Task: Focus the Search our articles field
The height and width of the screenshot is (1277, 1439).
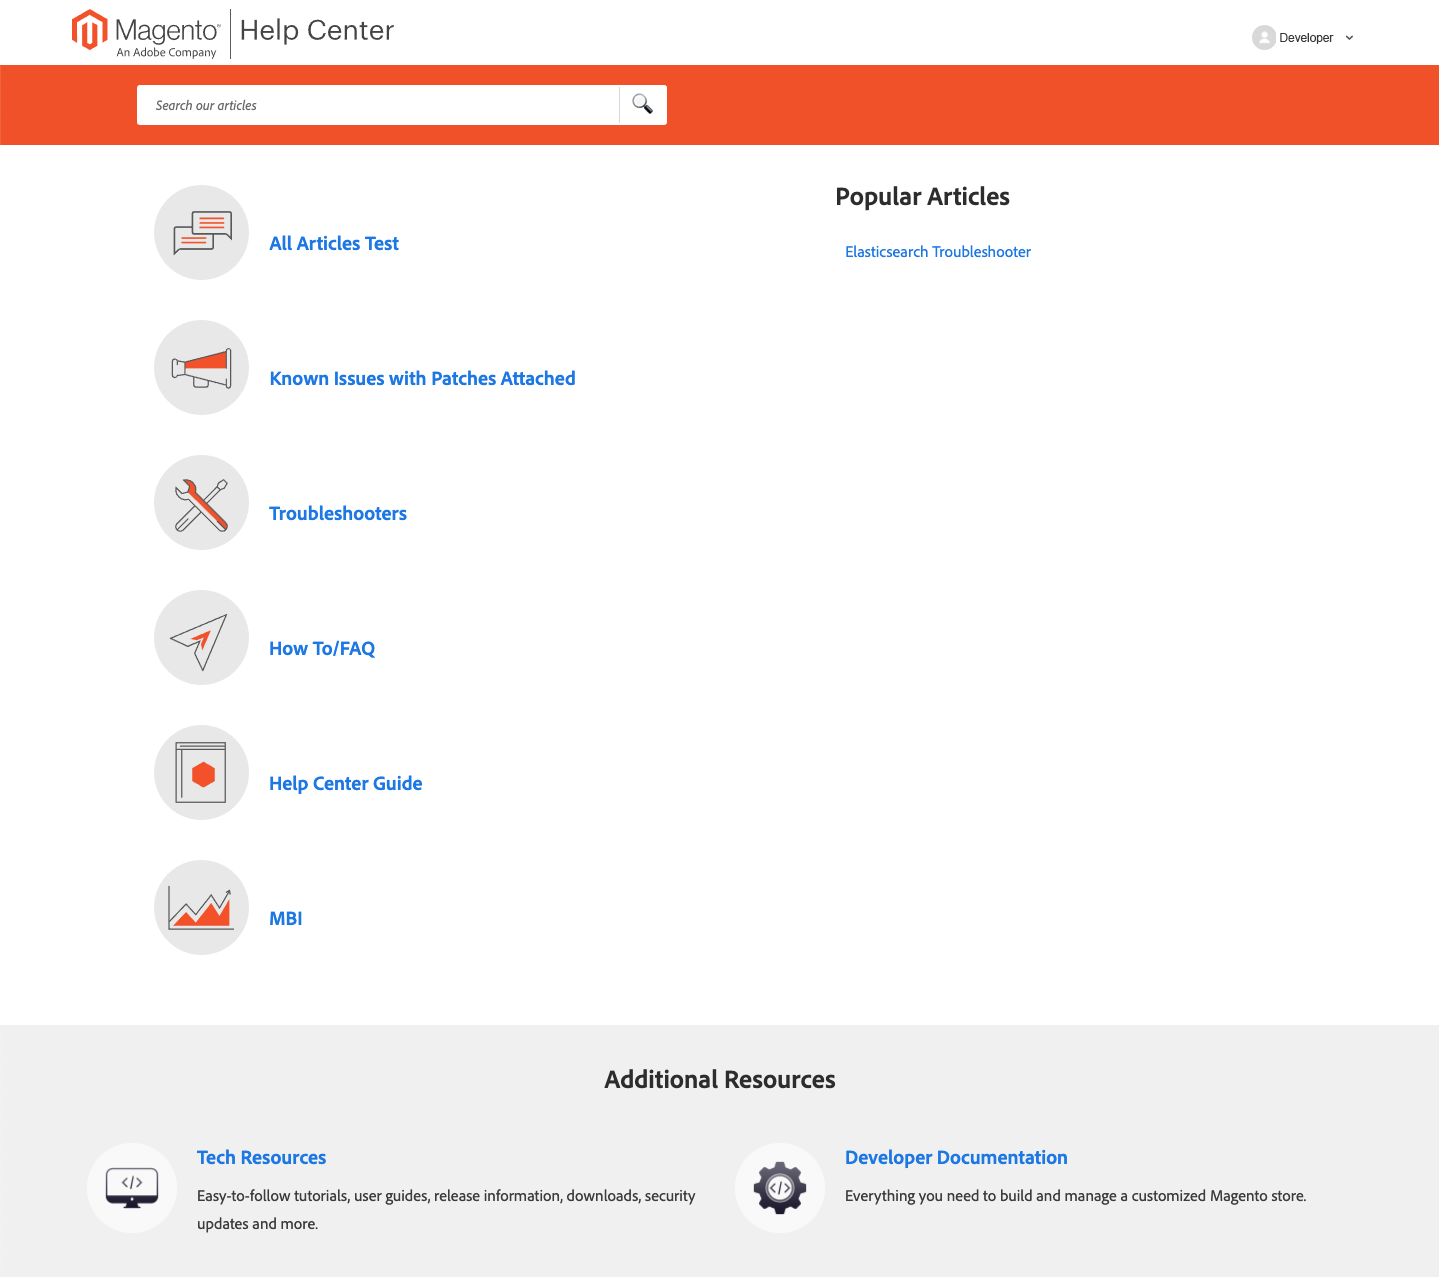Action: (x=378, y=105)
